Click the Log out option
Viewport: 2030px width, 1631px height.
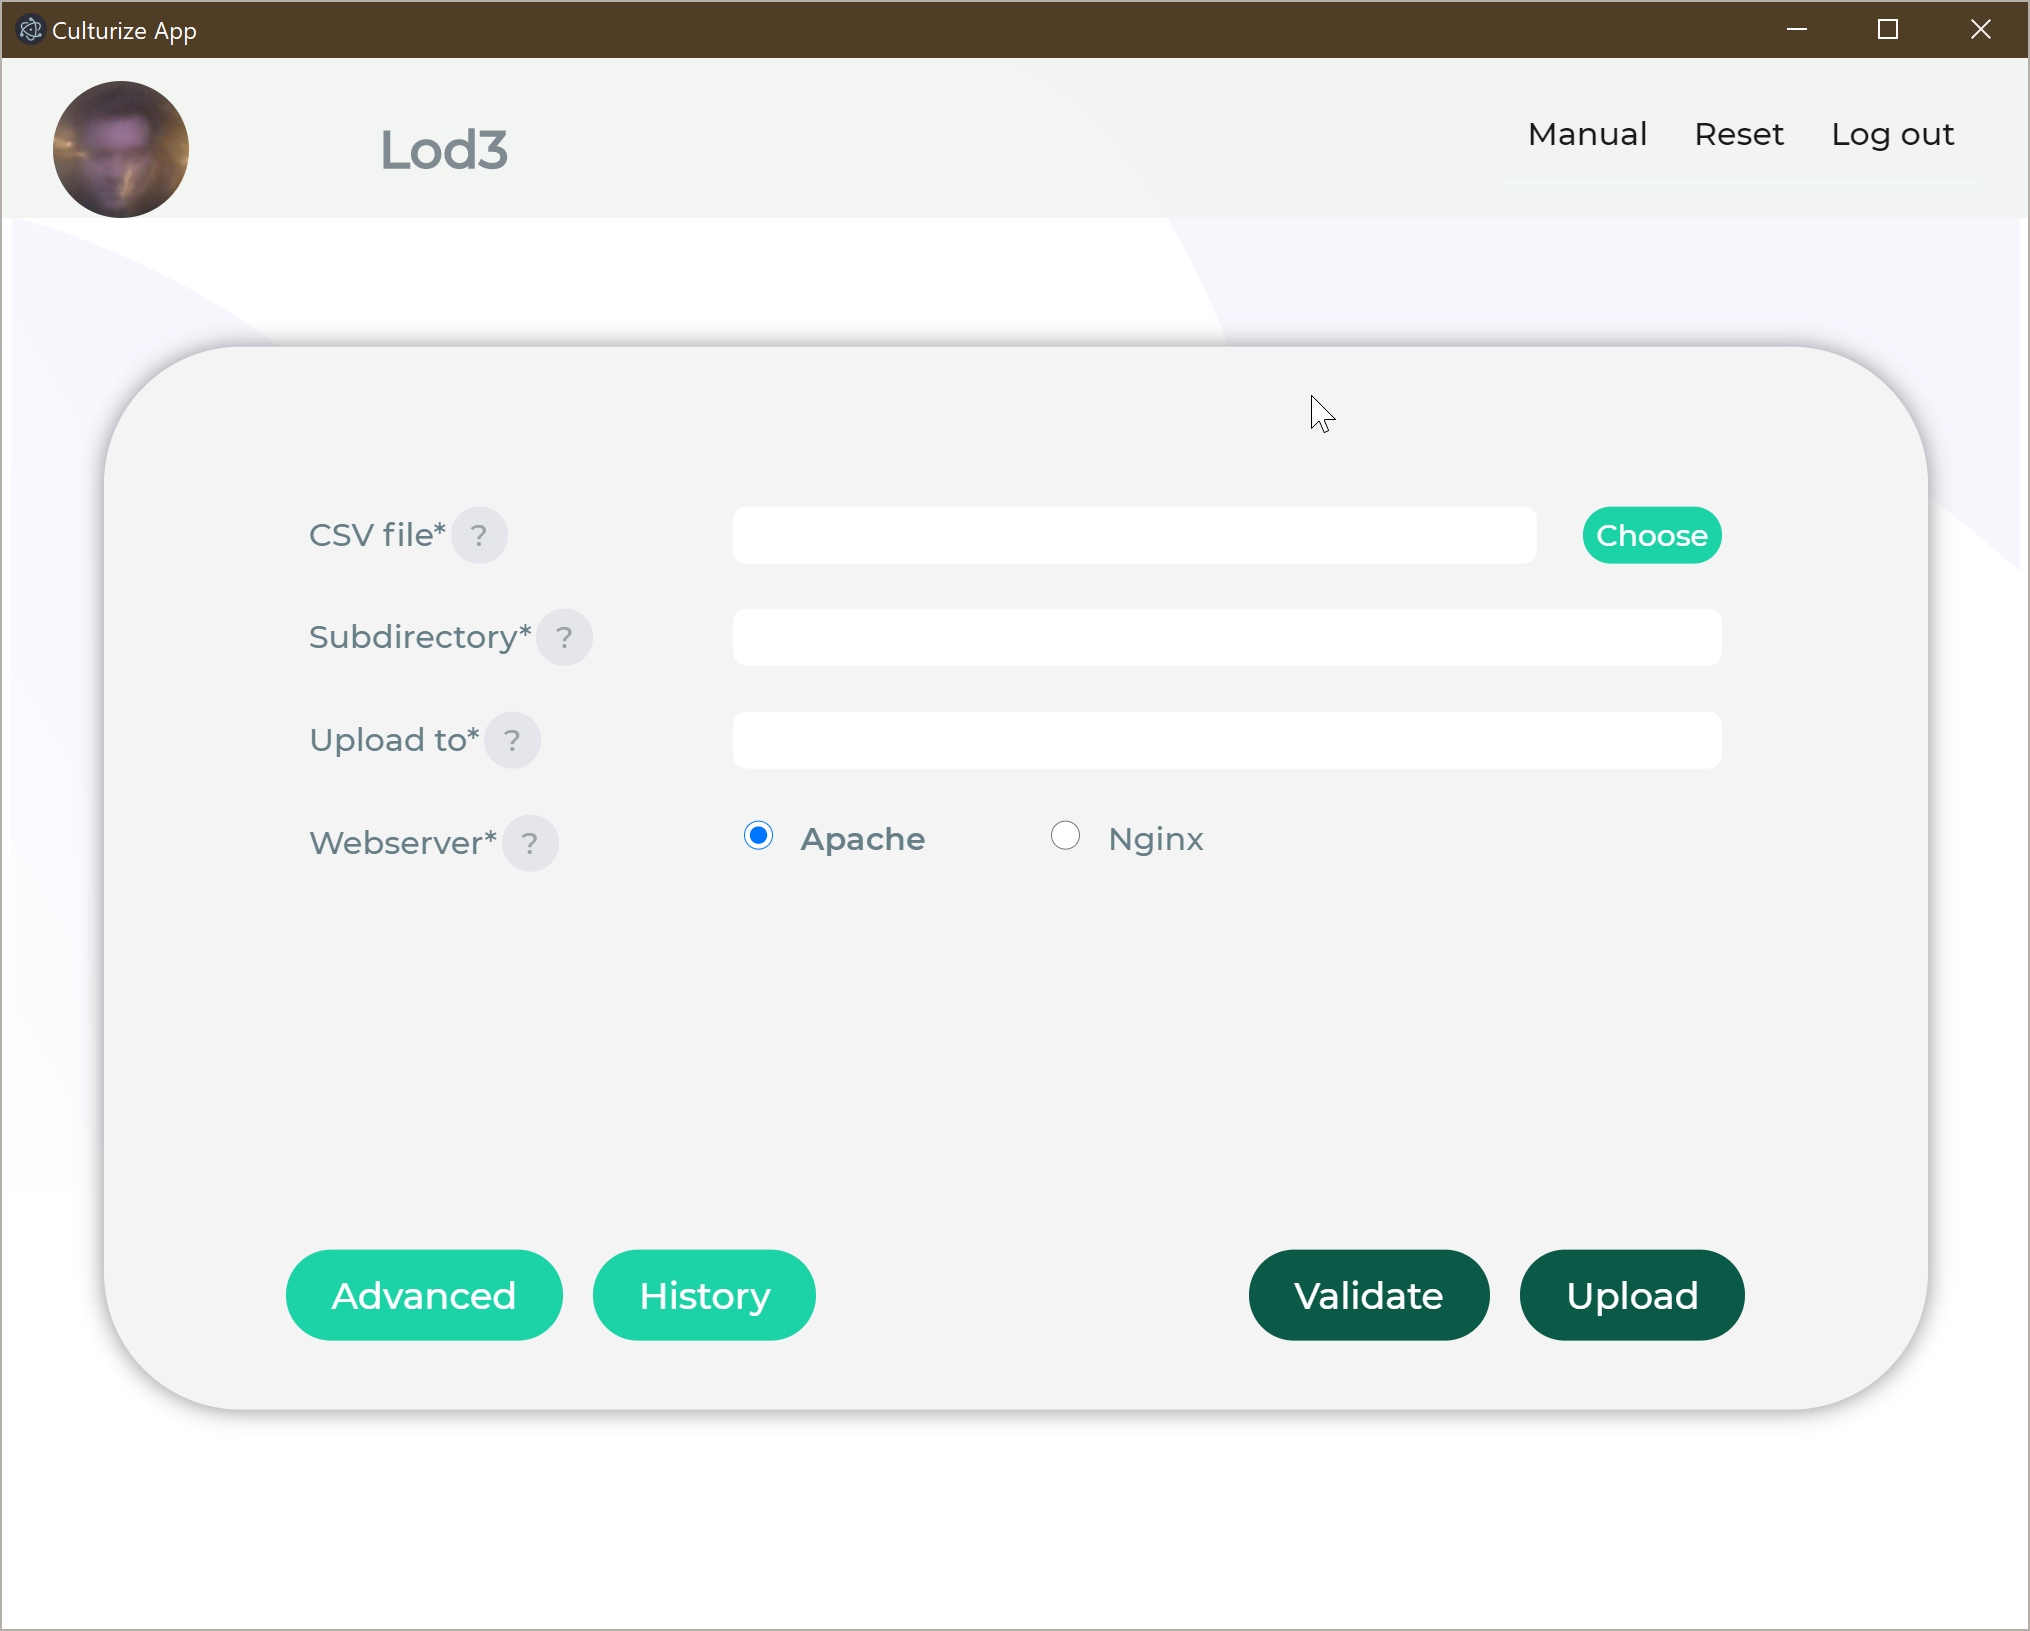click(1894, 133)
